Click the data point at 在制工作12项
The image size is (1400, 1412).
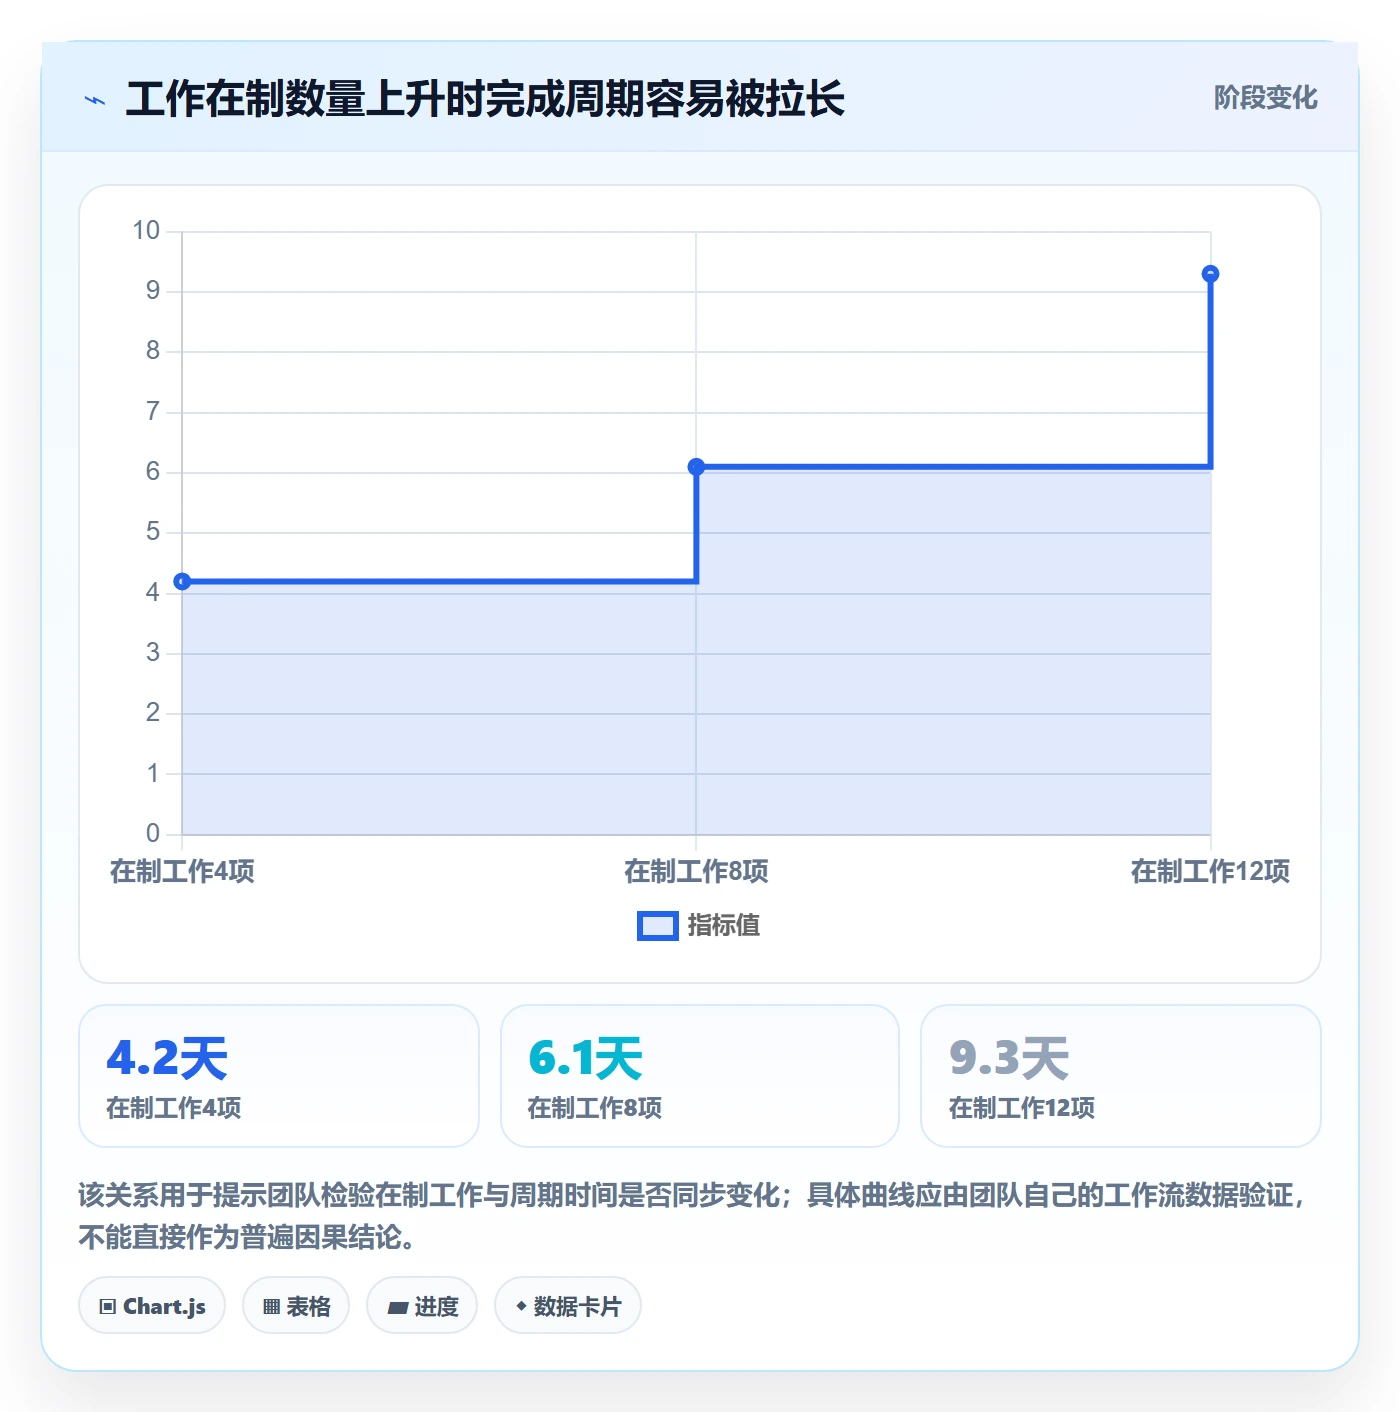coord(1210,274)
